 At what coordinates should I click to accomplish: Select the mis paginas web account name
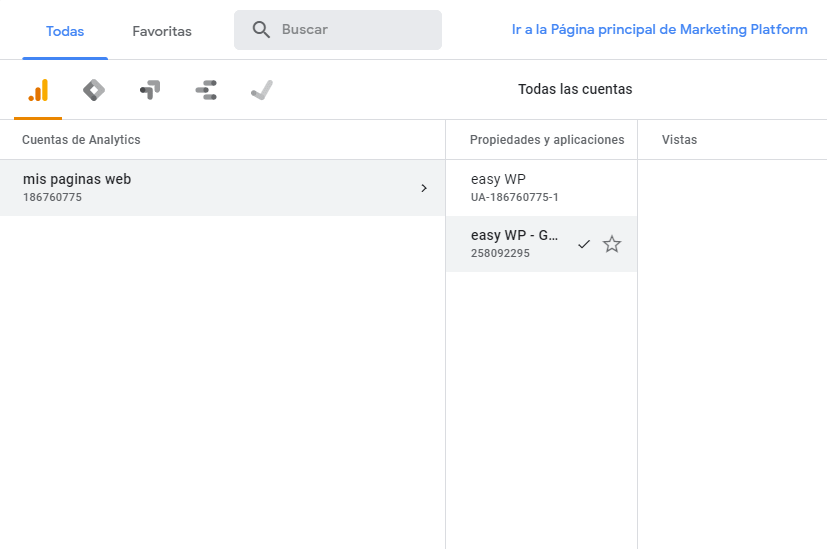click(77, 179)
